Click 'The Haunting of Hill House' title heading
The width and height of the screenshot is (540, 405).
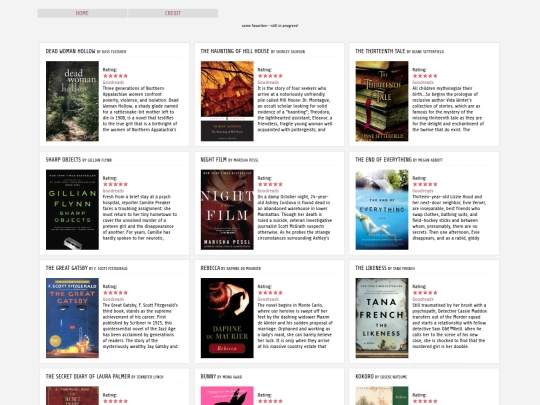tap(235, 51)
